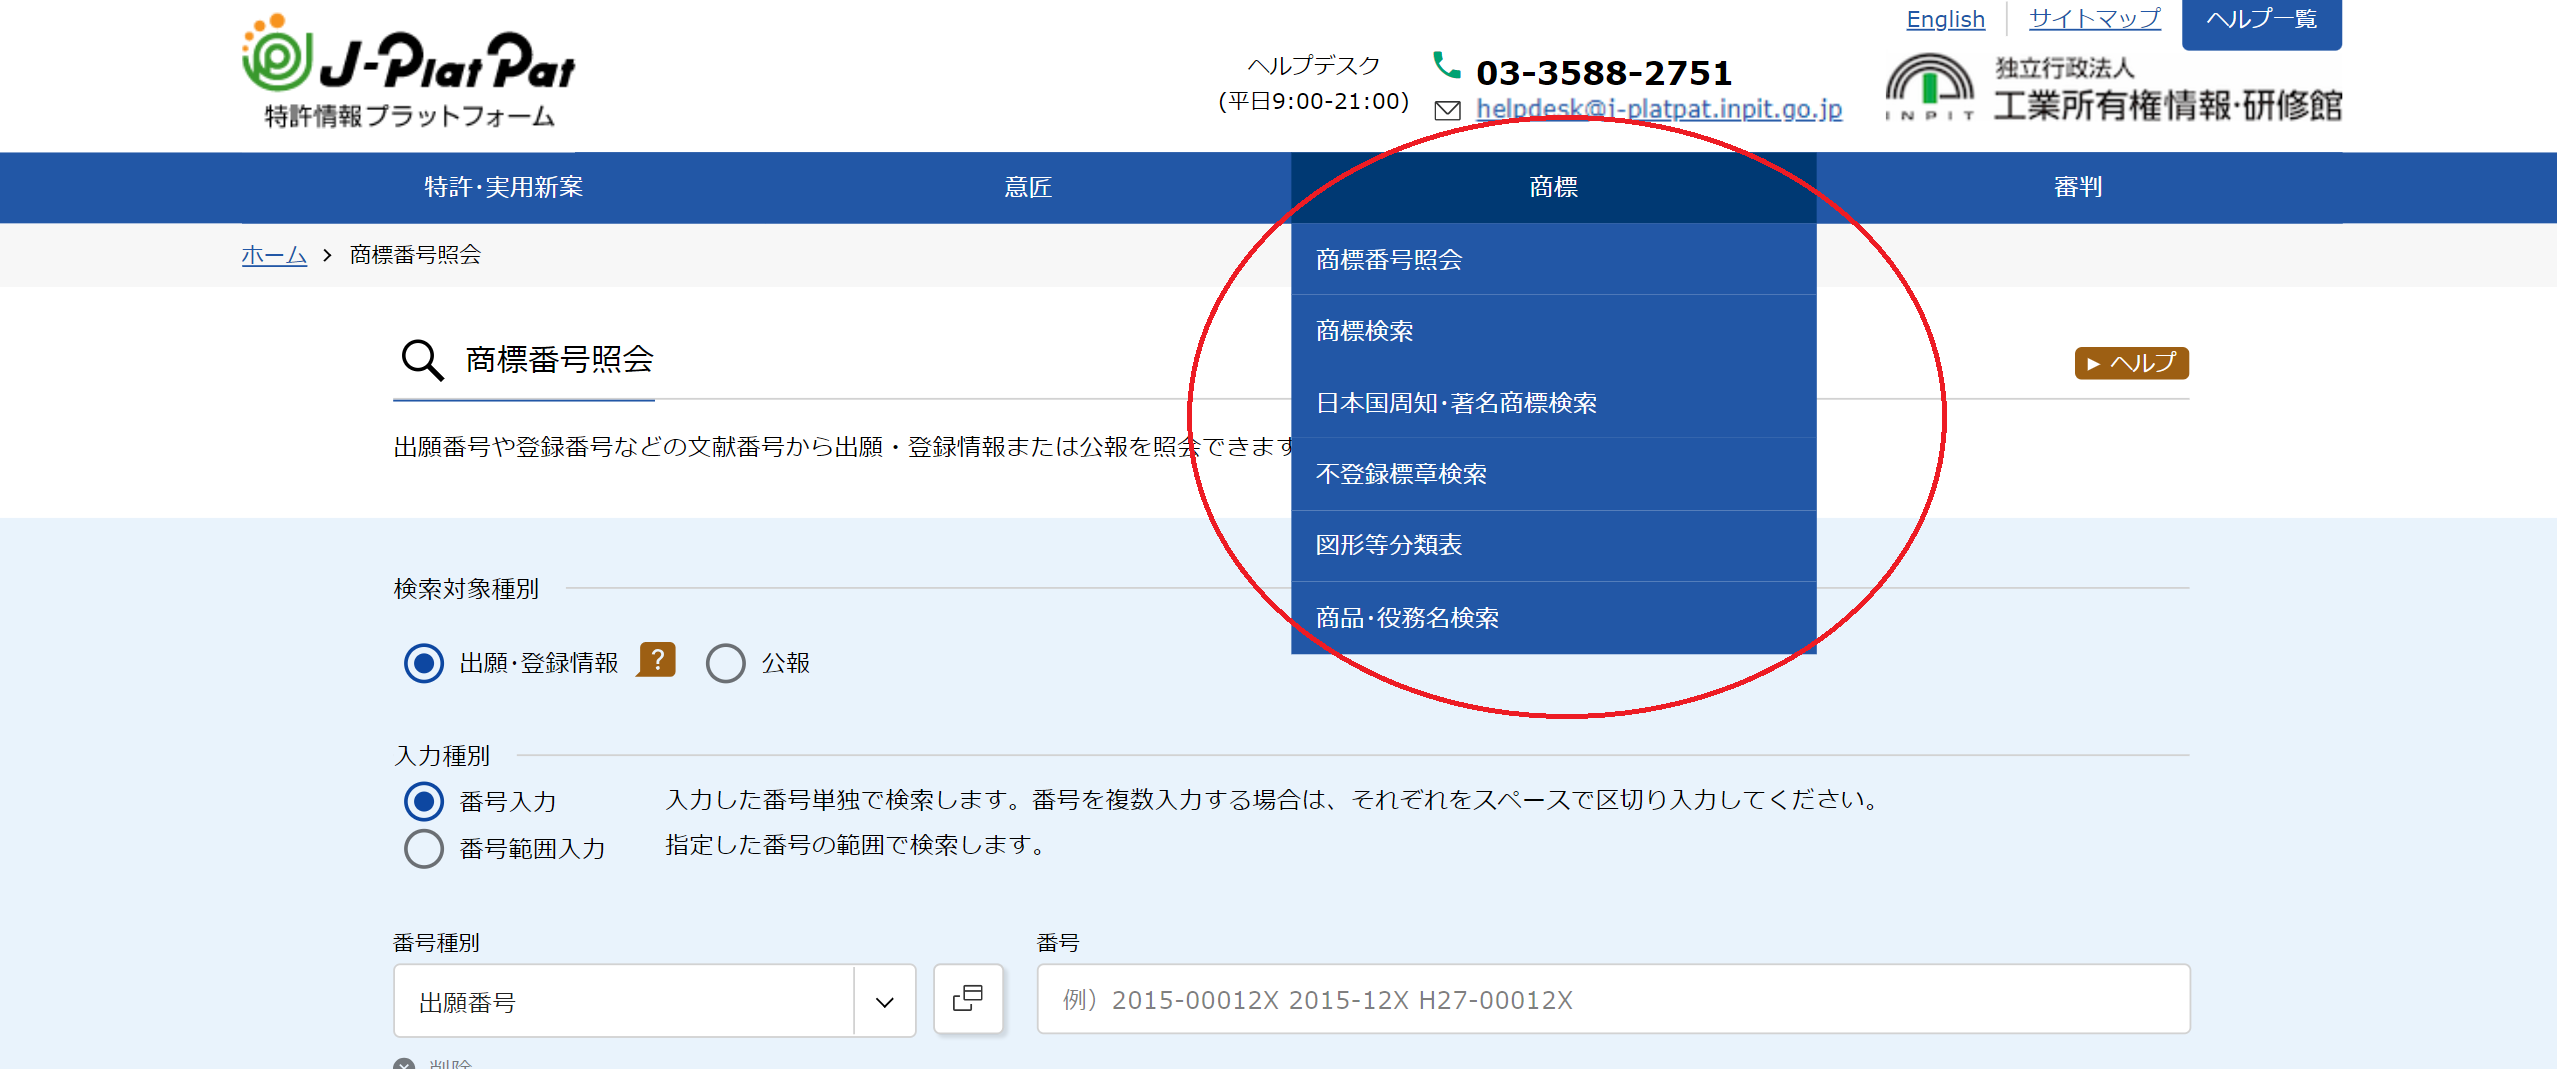Click the 検索対象種別 section label
The width and height of the screenshot is (2557, 1069).
[466, 589]
